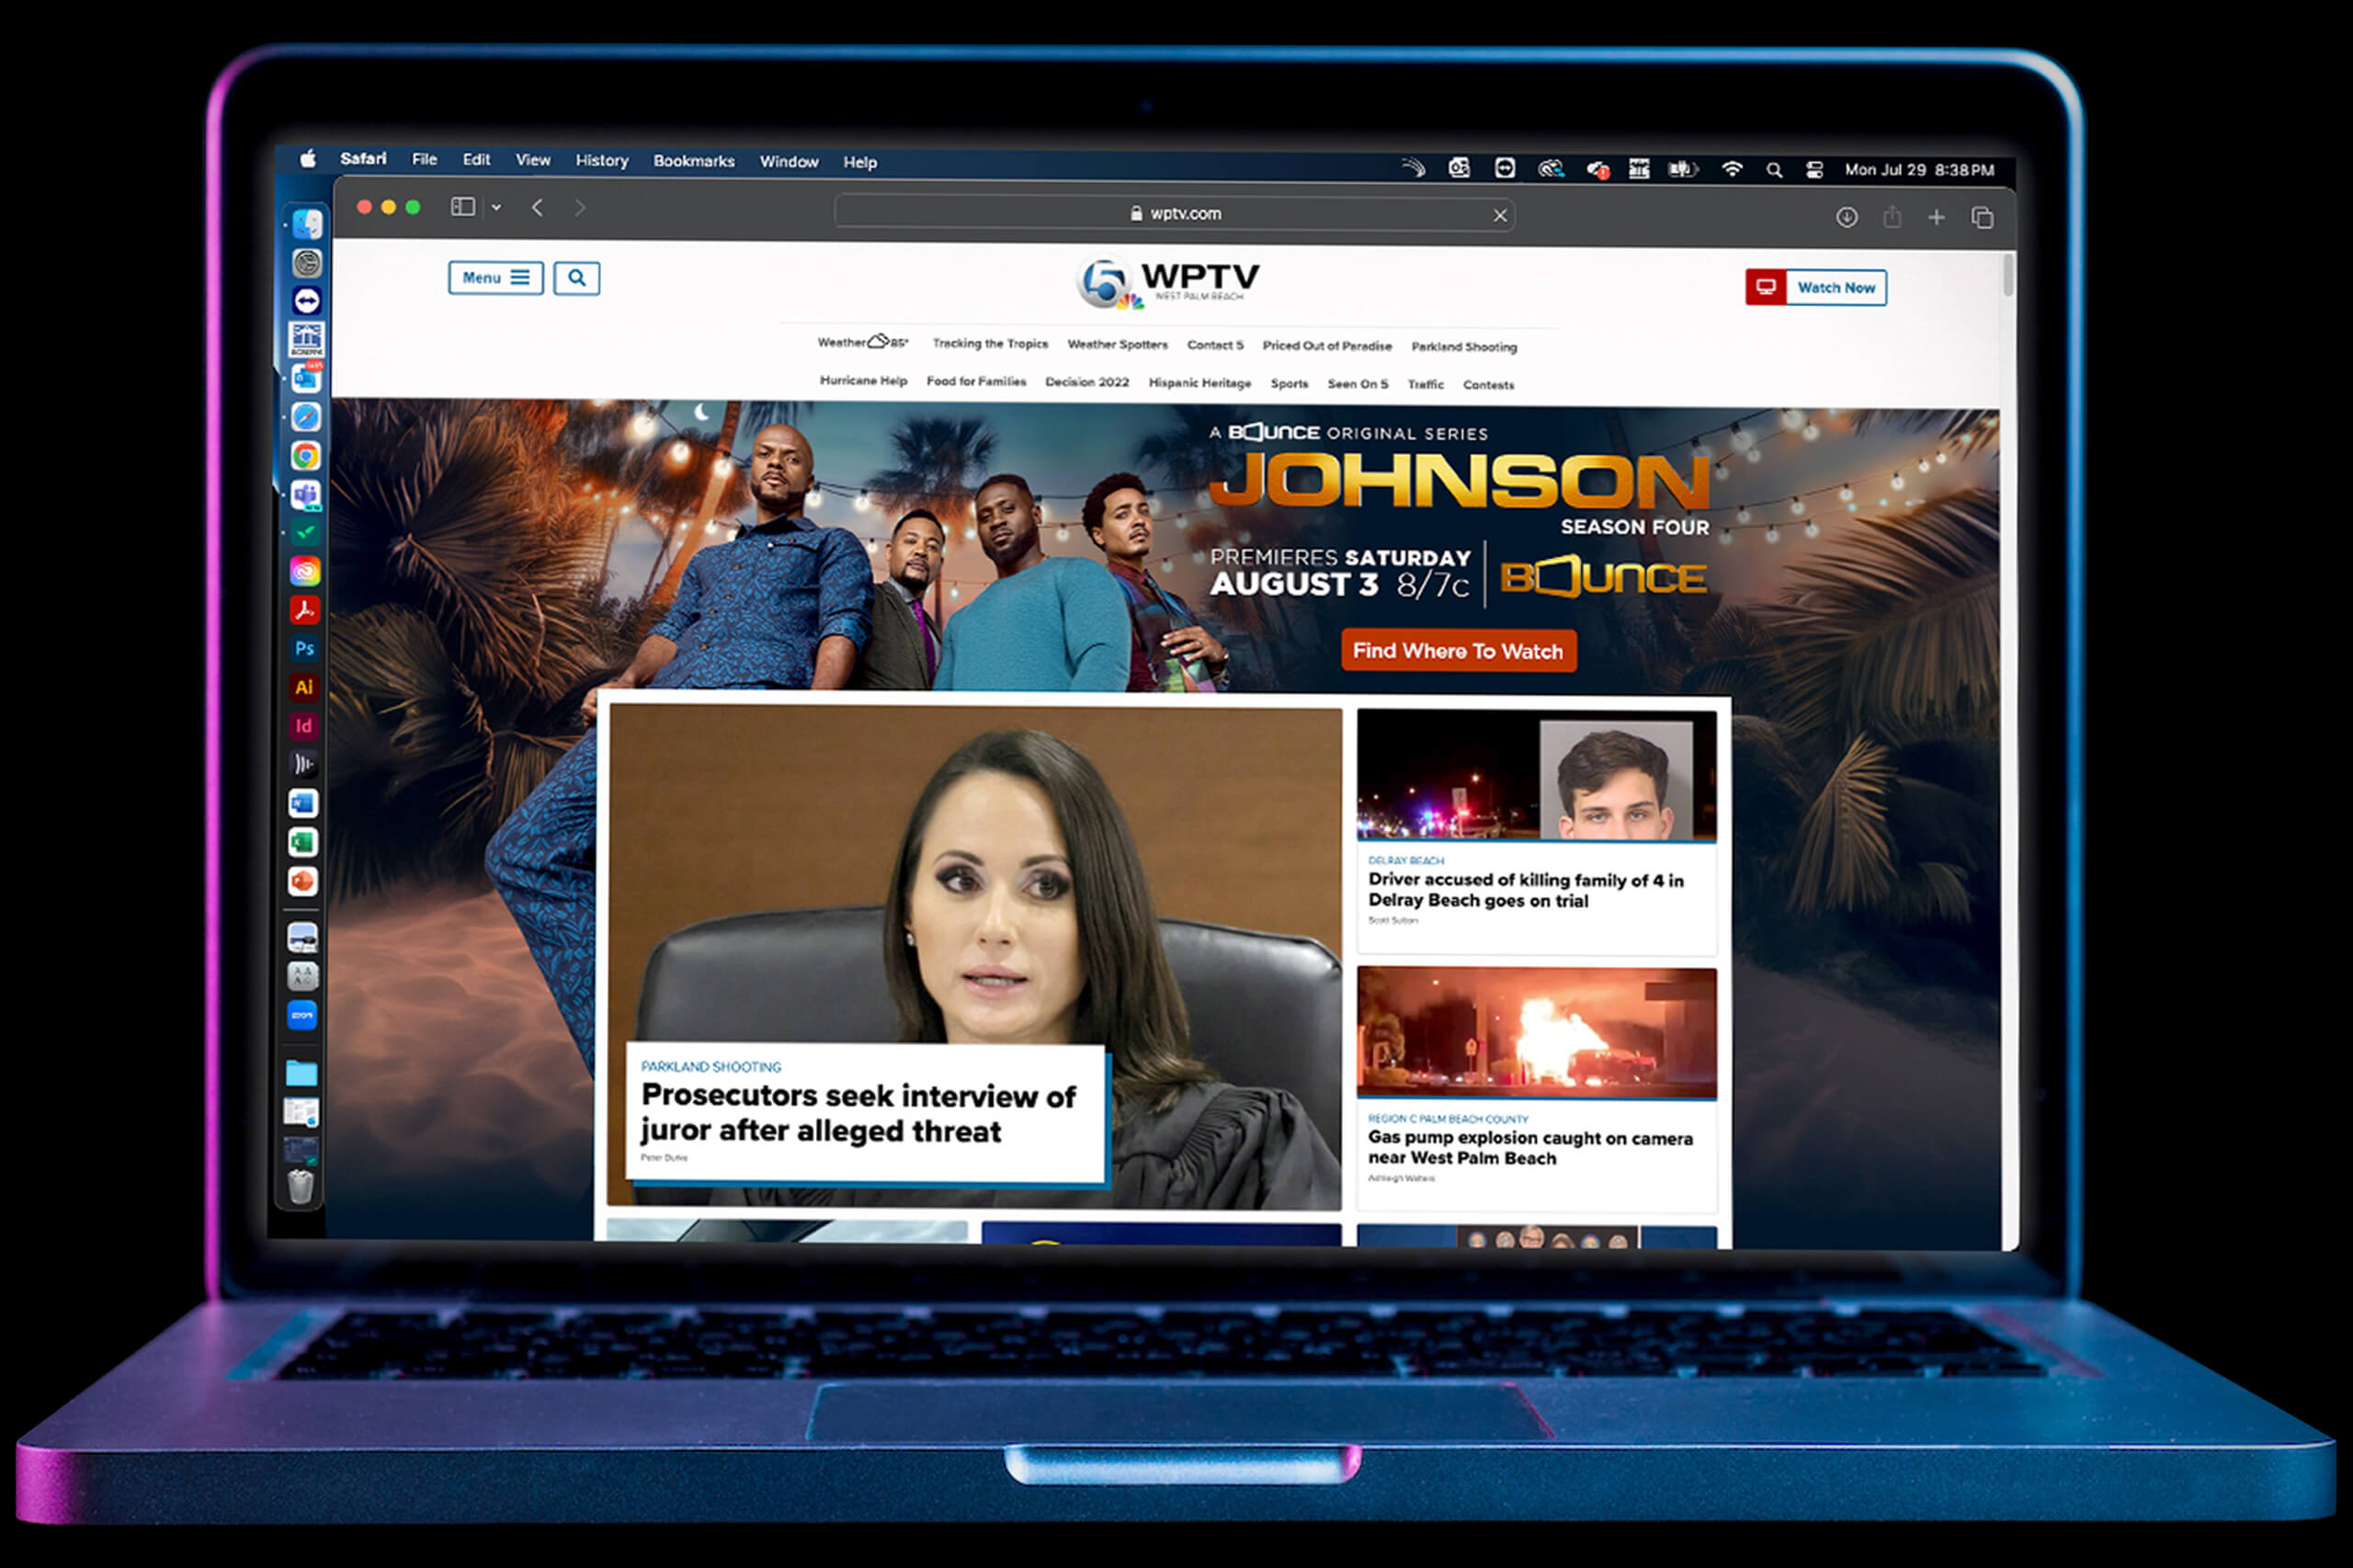
Task: Open Prosecutors seek interview of juror headline
Action: pyautogui.click(x=858, y=1113)
